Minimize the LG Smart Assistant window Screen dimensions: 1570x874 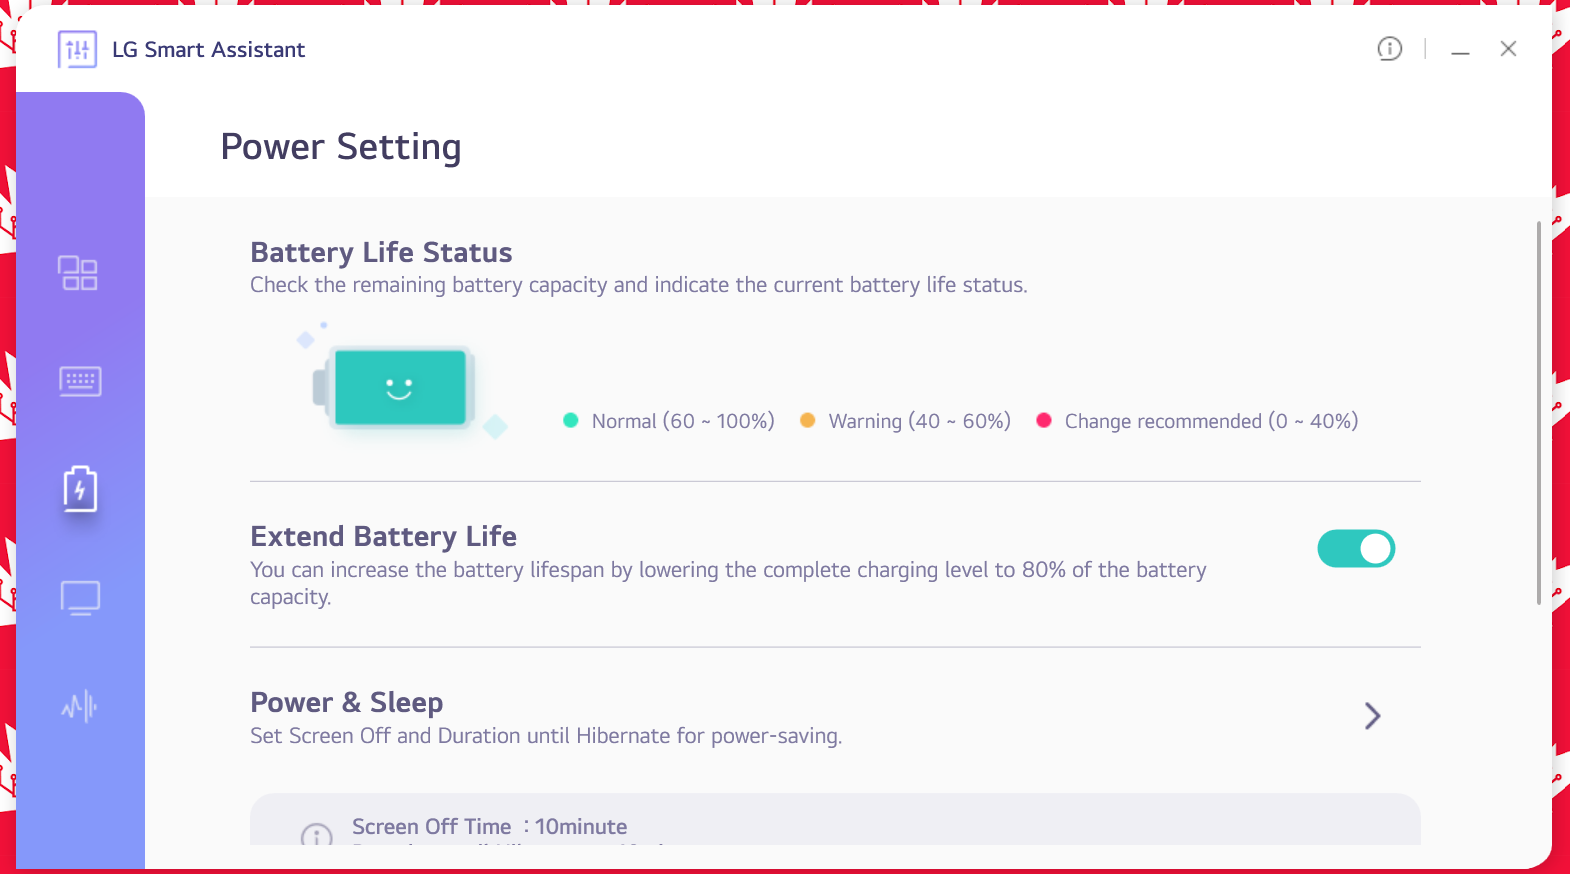click(1460, 50)
